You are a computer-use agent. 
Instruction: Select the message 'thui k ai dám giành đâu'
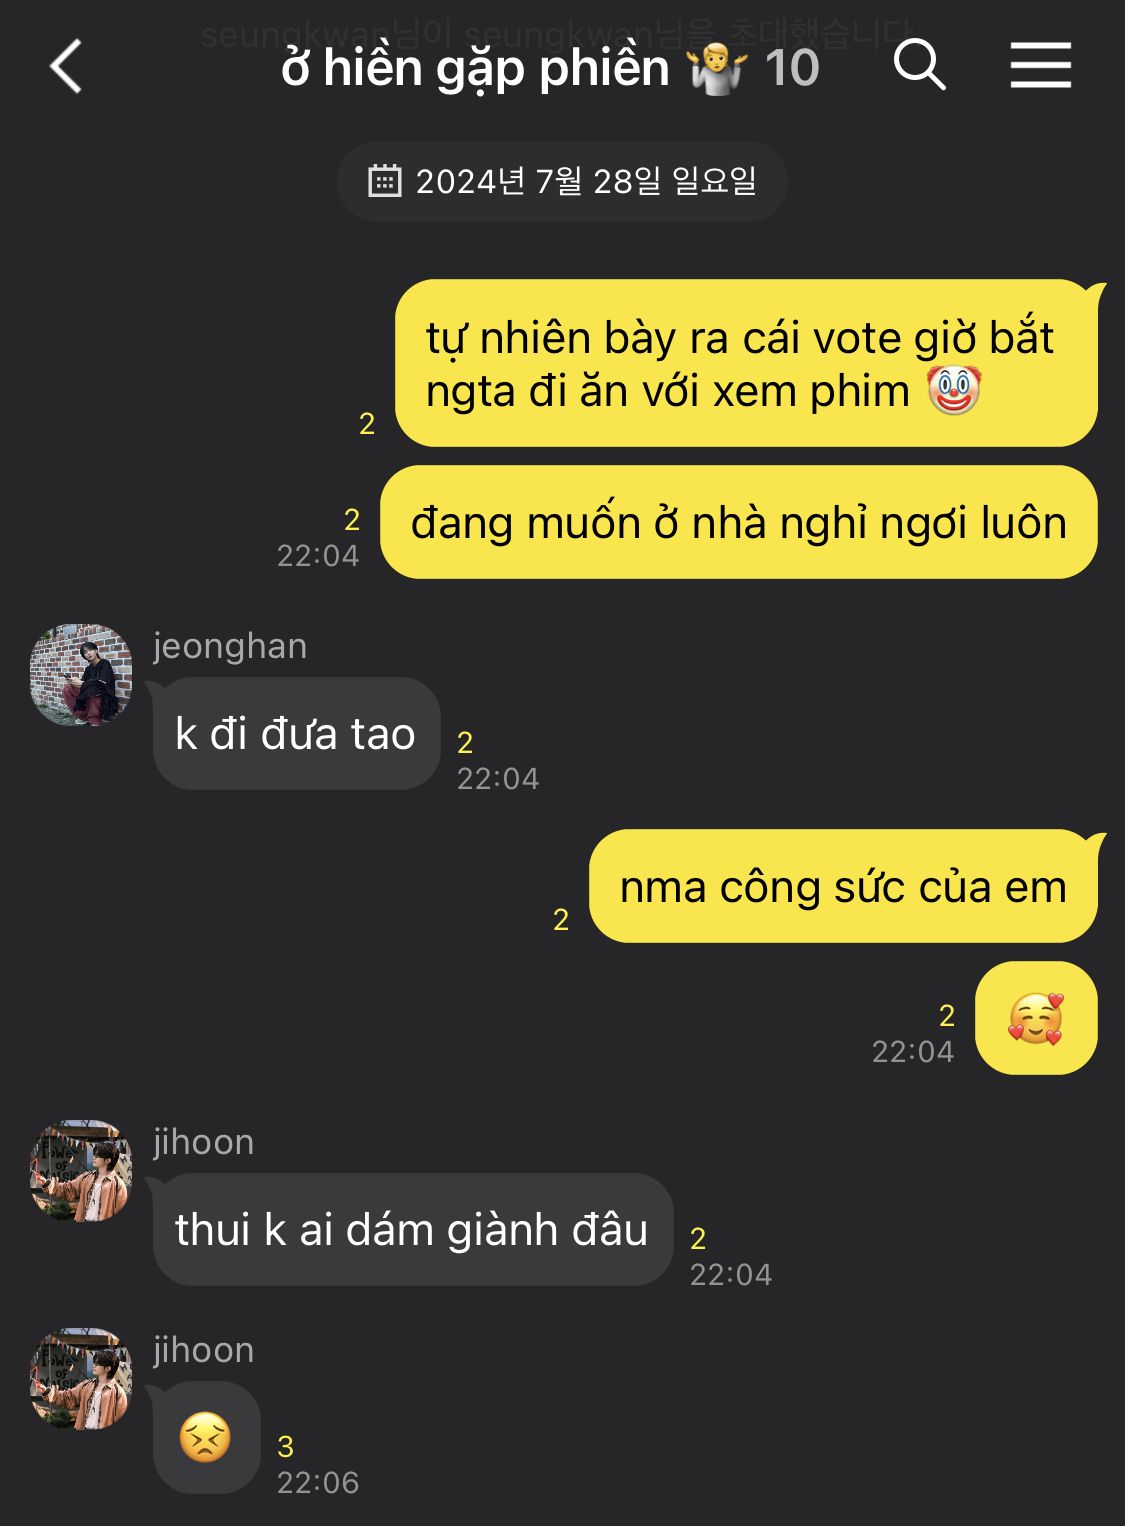point(412,1230)
